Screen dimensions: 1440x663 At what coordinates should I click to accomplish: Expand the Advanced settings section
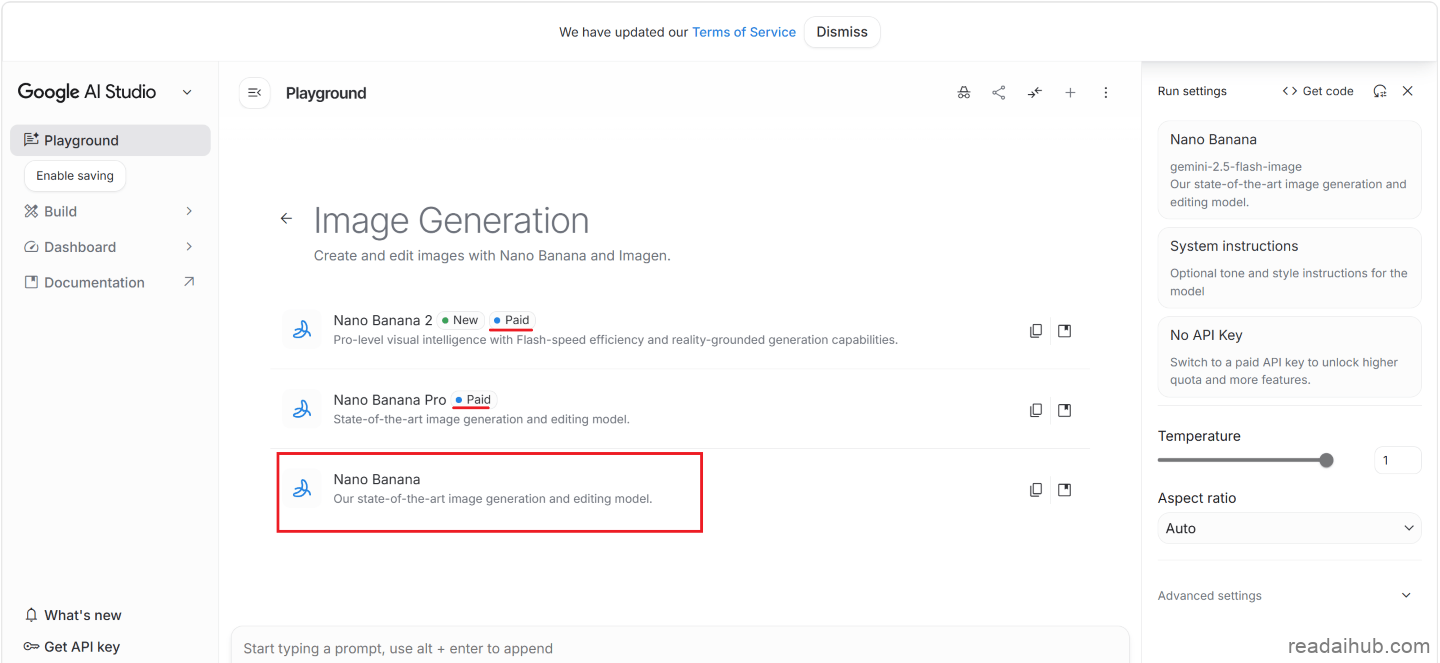coord(1406,596)
